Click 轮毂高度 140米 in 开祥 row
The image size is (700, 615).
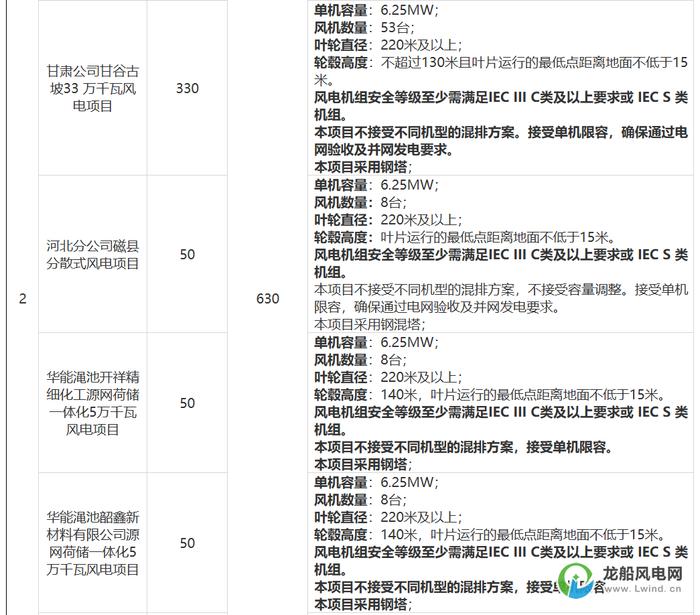(490, 395)
